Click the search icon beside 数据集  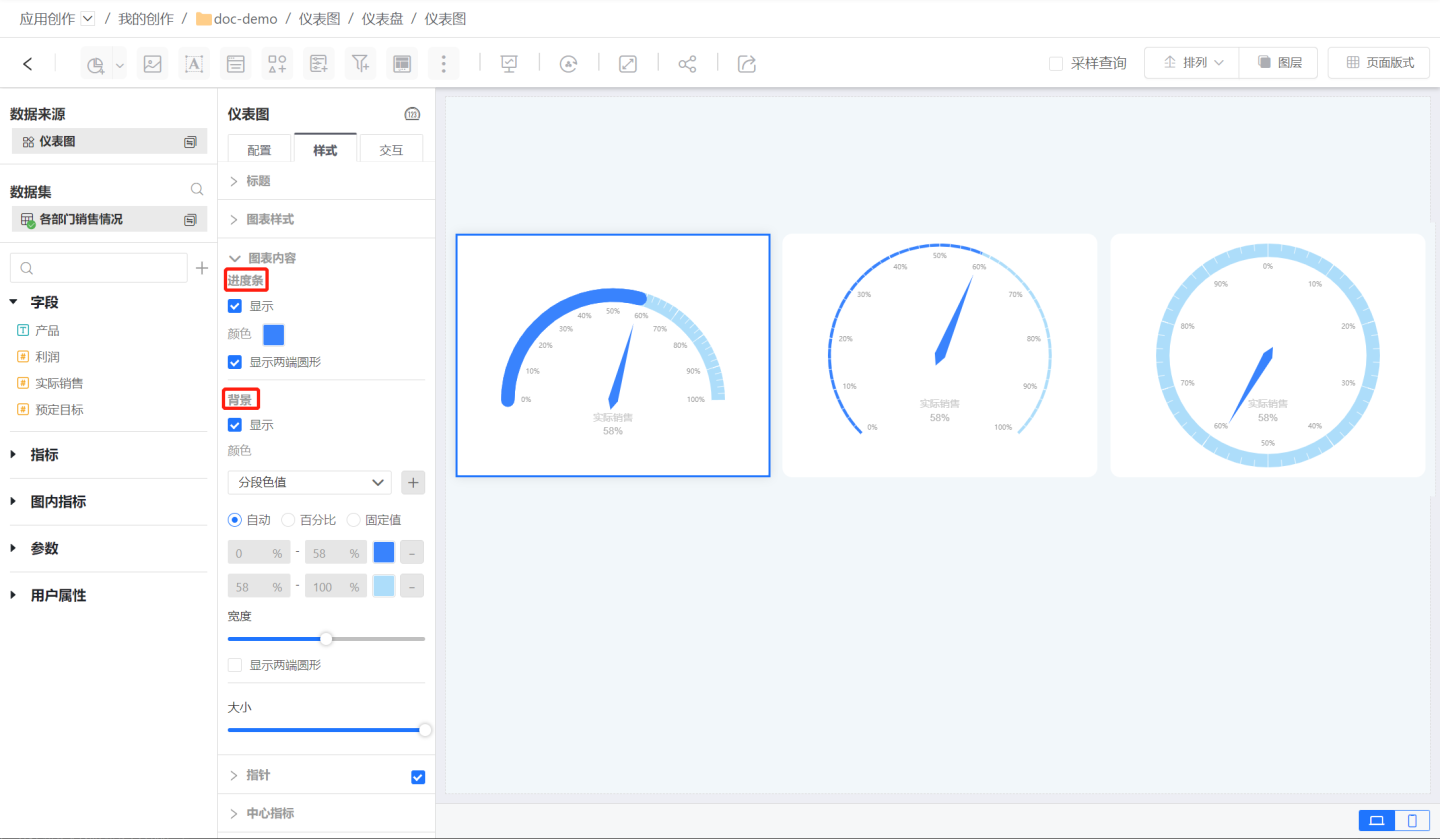coord(197,190)
